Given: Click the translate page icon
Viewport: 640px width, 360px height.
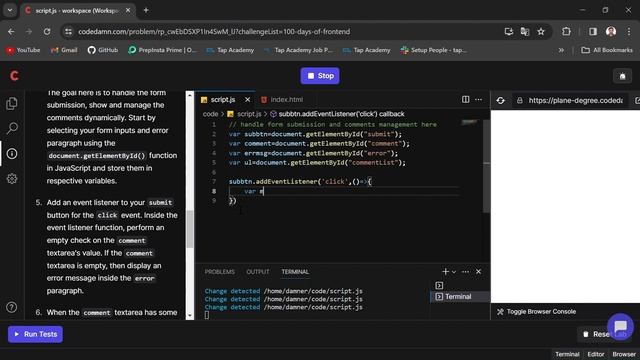Looking at the screenshot, I should click(x=525, y=31).
